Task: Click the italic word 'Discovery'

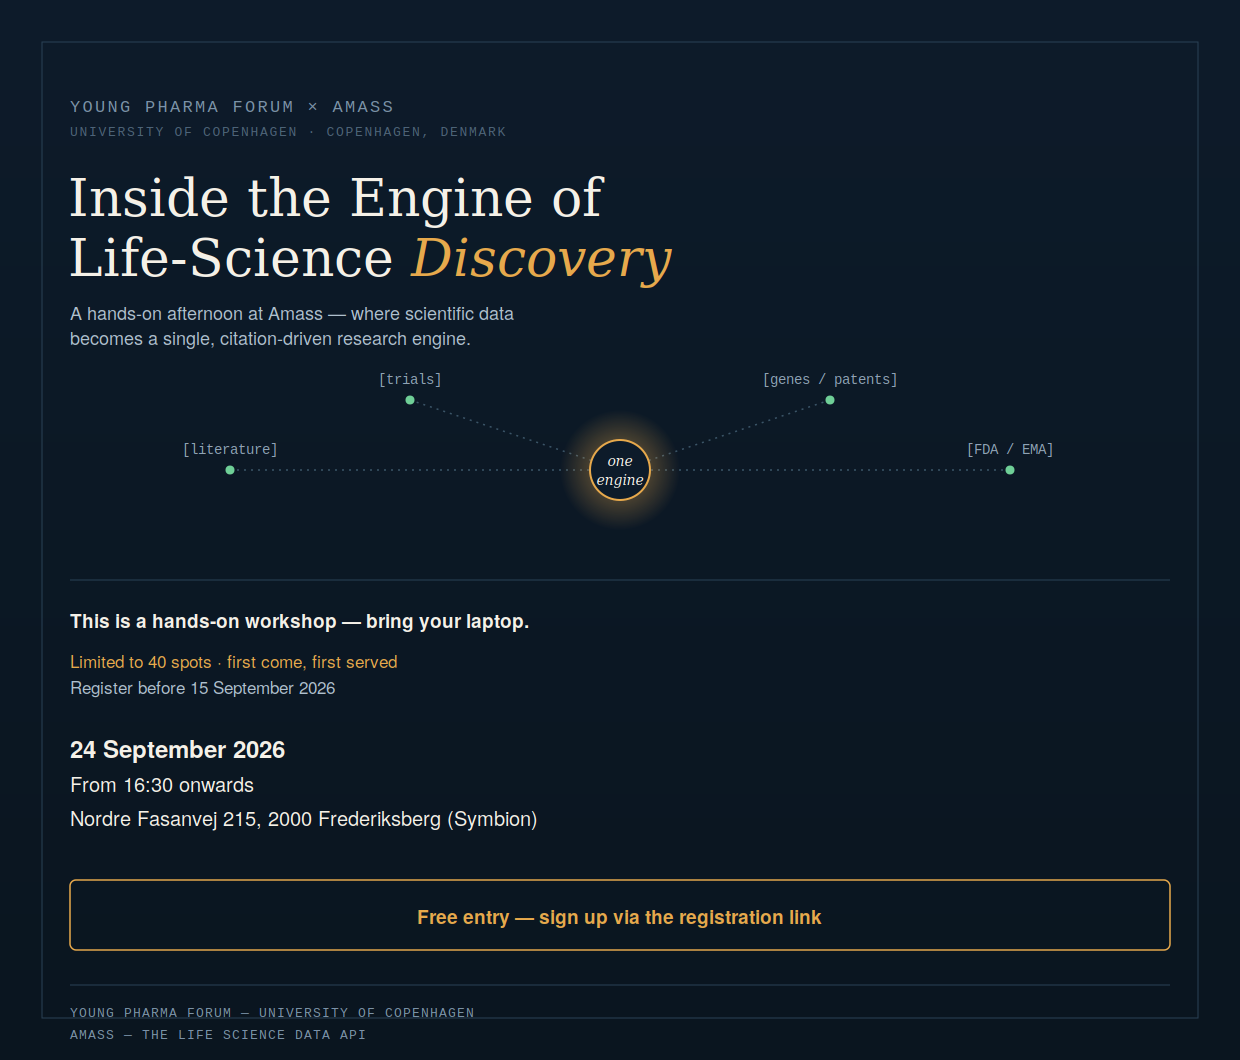Action: [542, 259]
